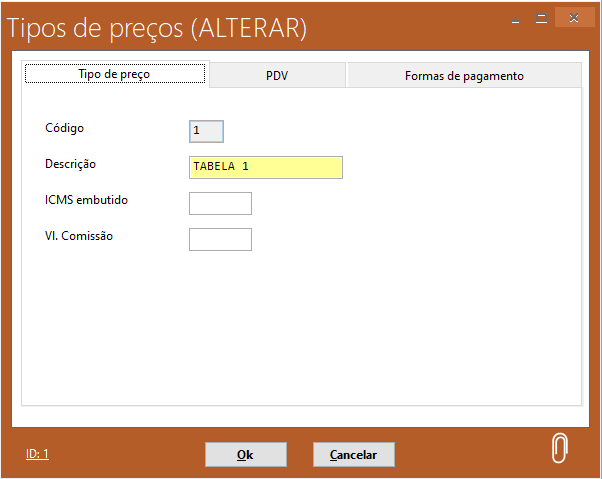Click the ICMS embutido label
The height and width of the screenshot is (479, 602).
(86, 200)
